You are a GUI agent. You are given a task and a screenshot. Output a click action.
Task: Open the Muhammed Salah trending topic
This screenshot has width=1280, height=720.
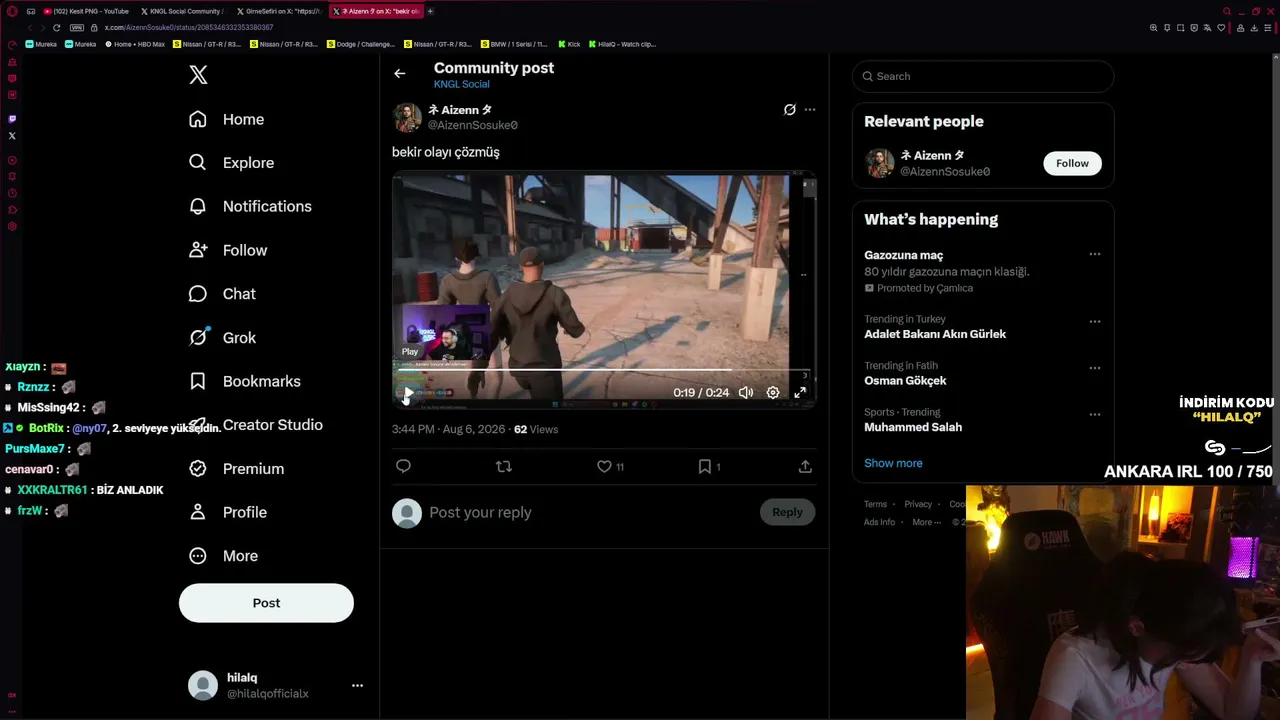(983, 420)
